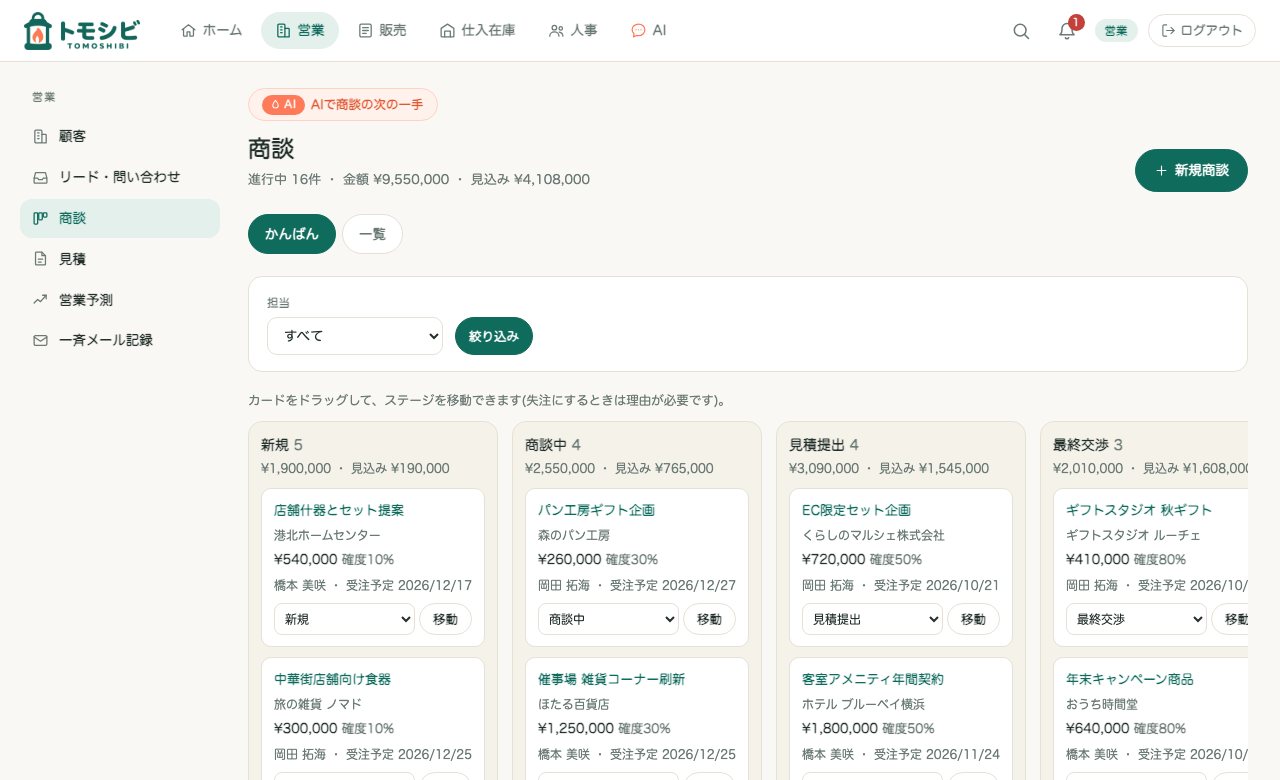
Task: Click the home icon beside ホーム
Action: [188, 31]
